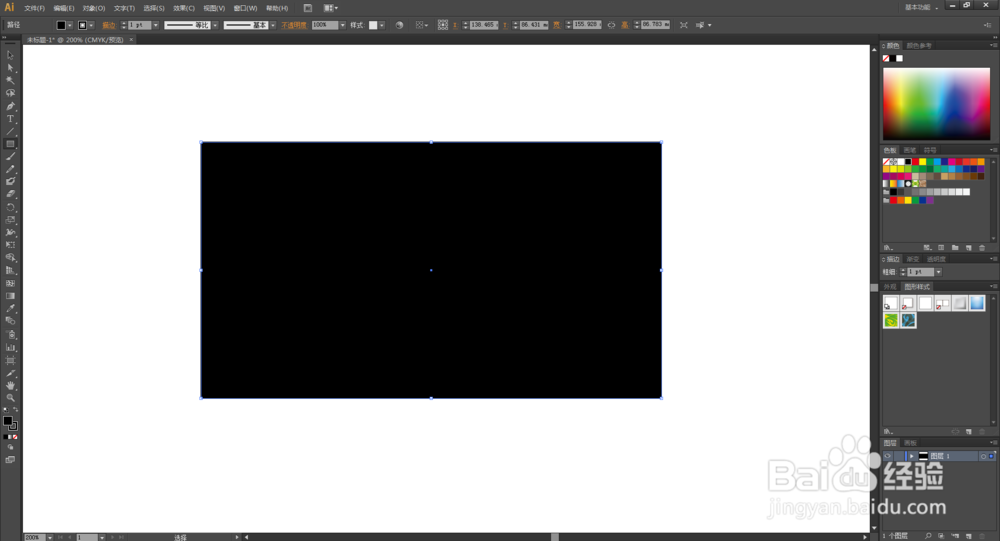Select the Pencil tool
This screenshot has width=1000, height=541.
[10, 170]
